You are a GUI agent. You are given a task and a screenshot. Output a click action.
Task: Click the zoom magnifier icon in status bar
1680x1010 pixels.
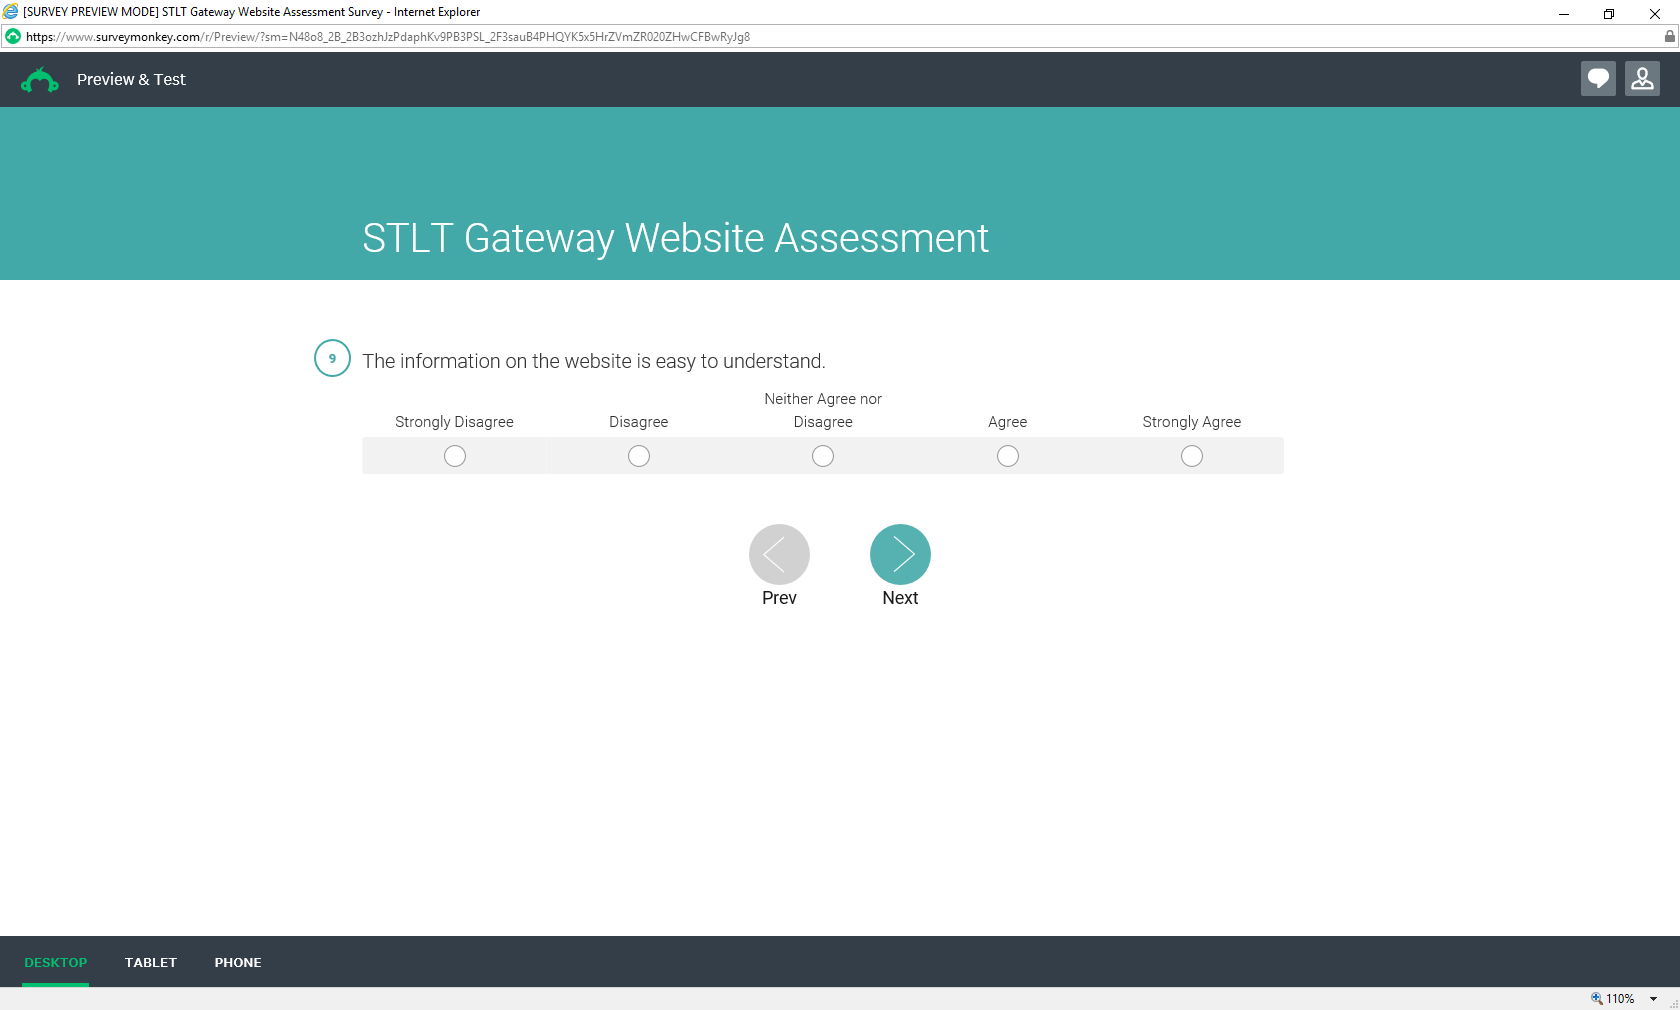tap(1597, 998)
